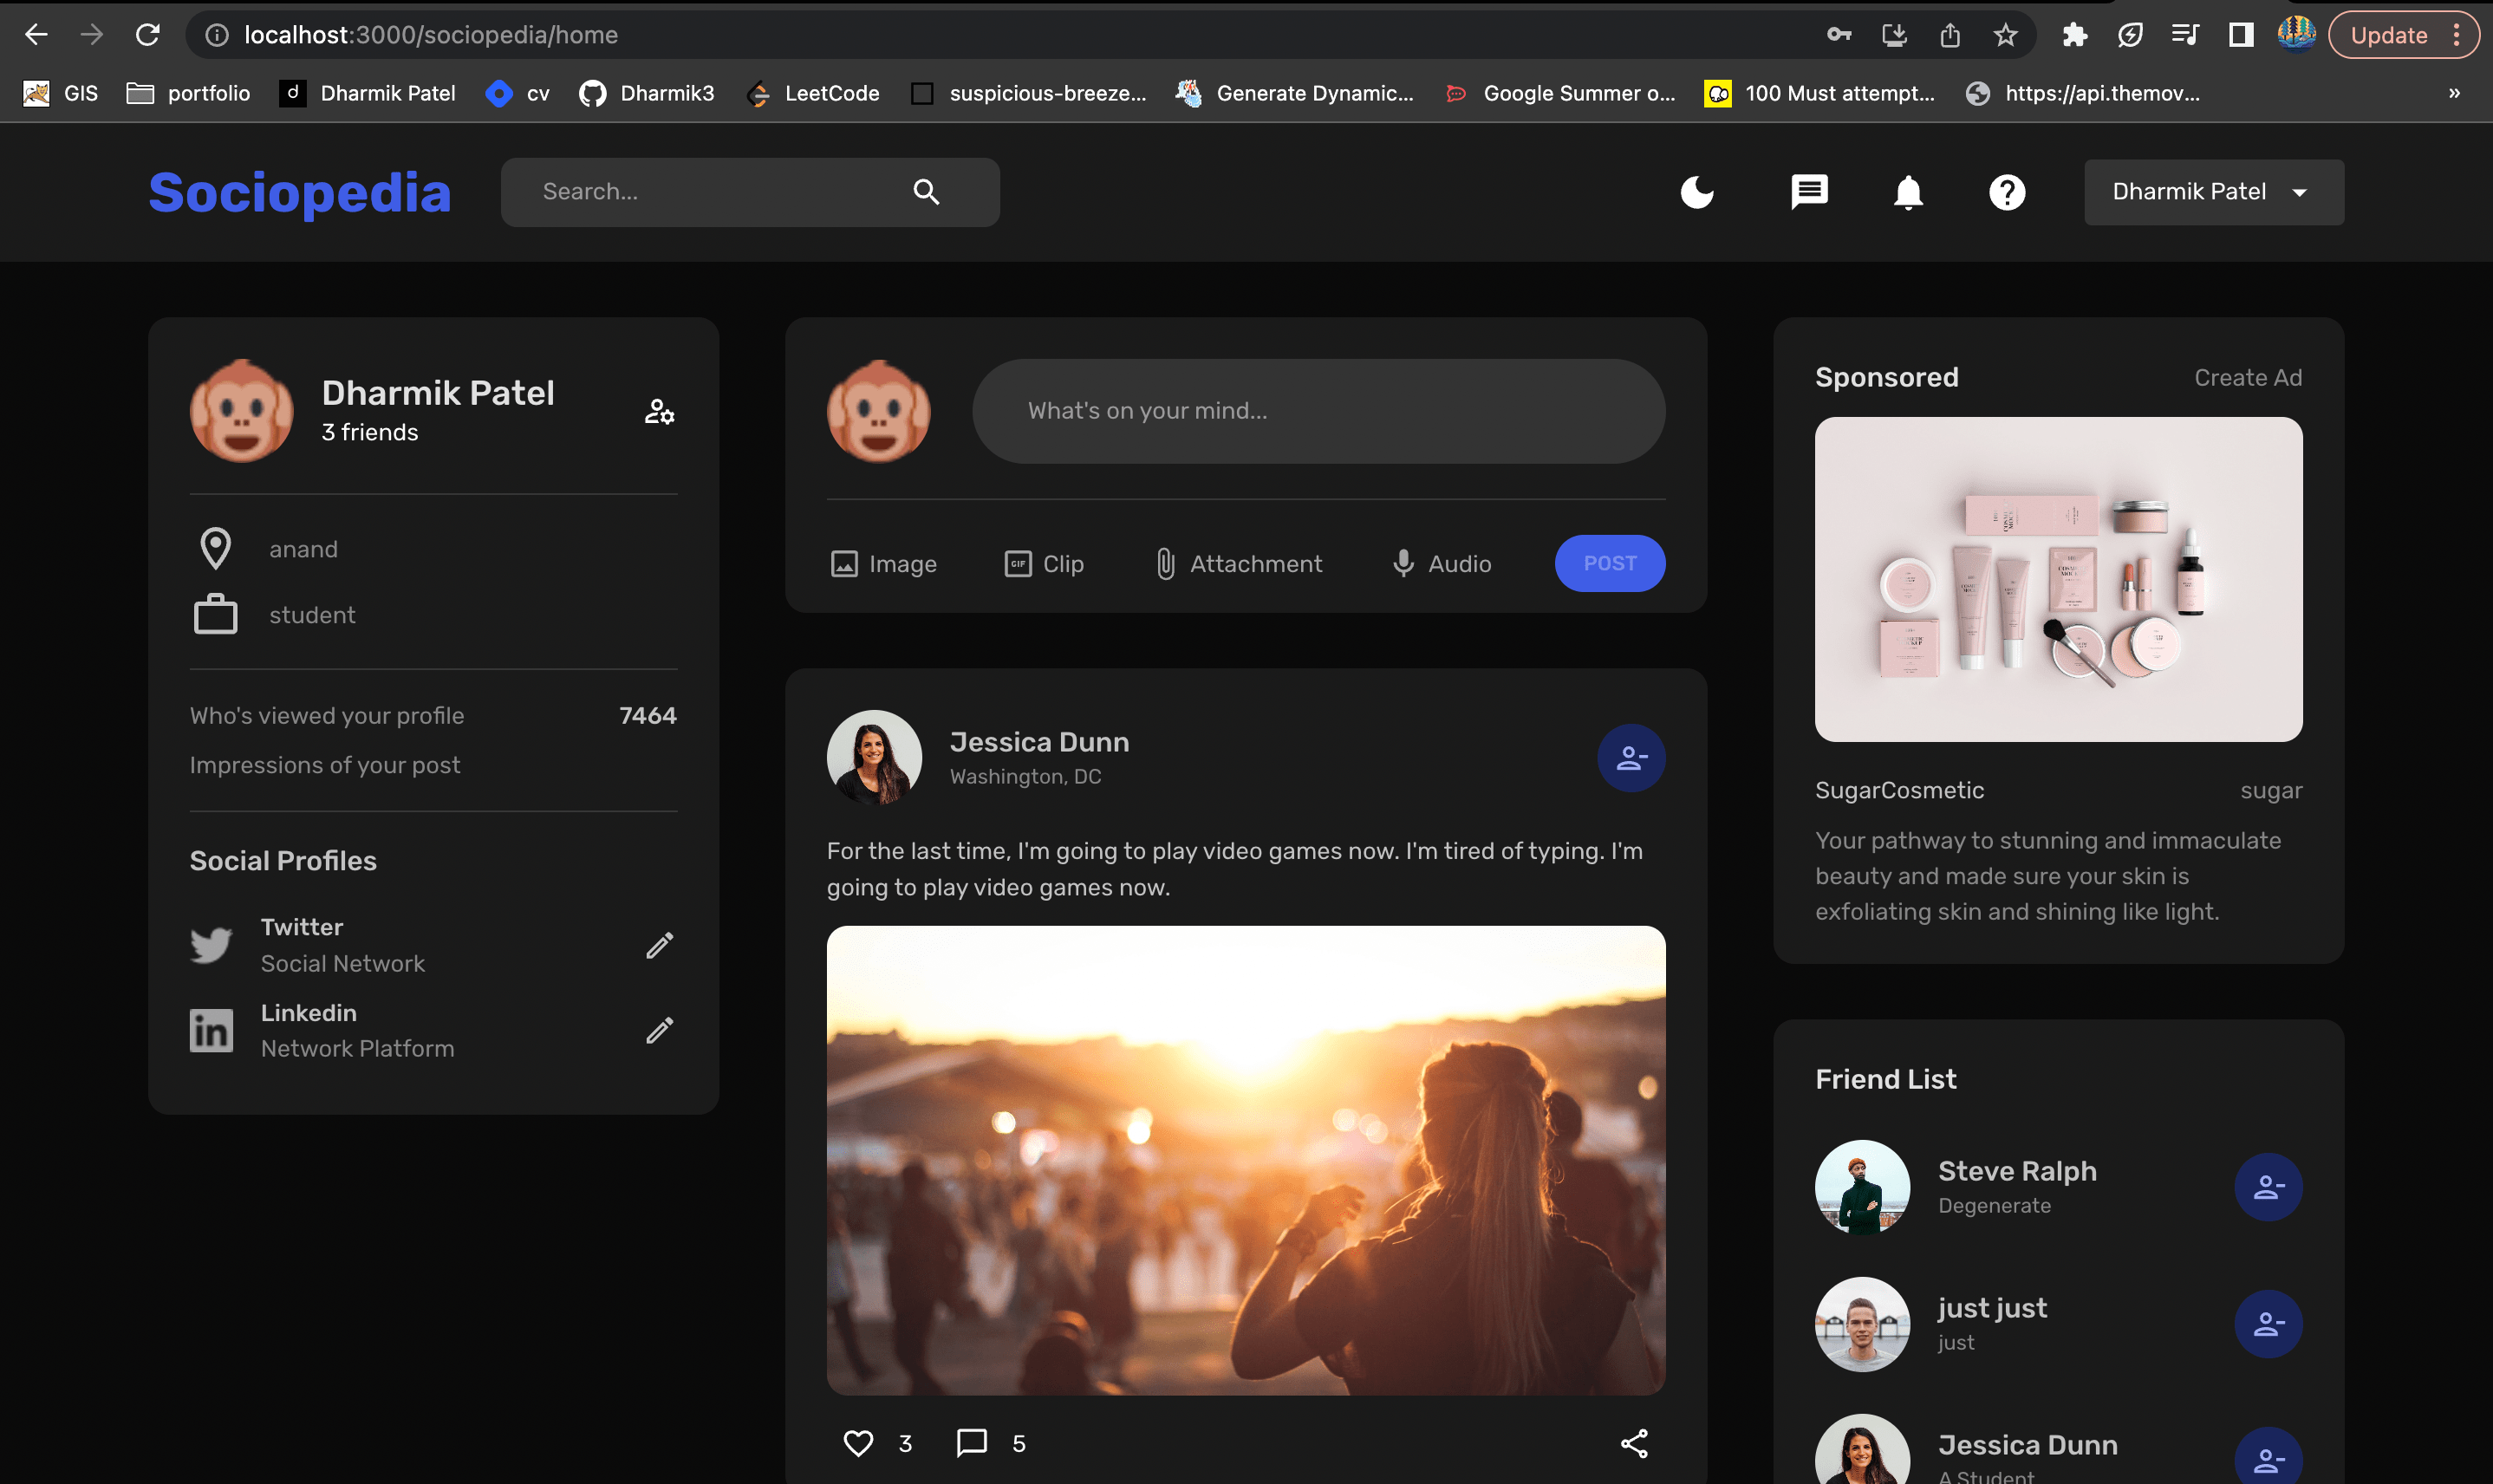Click the Chrome profile avatar
Viewport: 2493px width, 1484px height.
coord(2296,33)
